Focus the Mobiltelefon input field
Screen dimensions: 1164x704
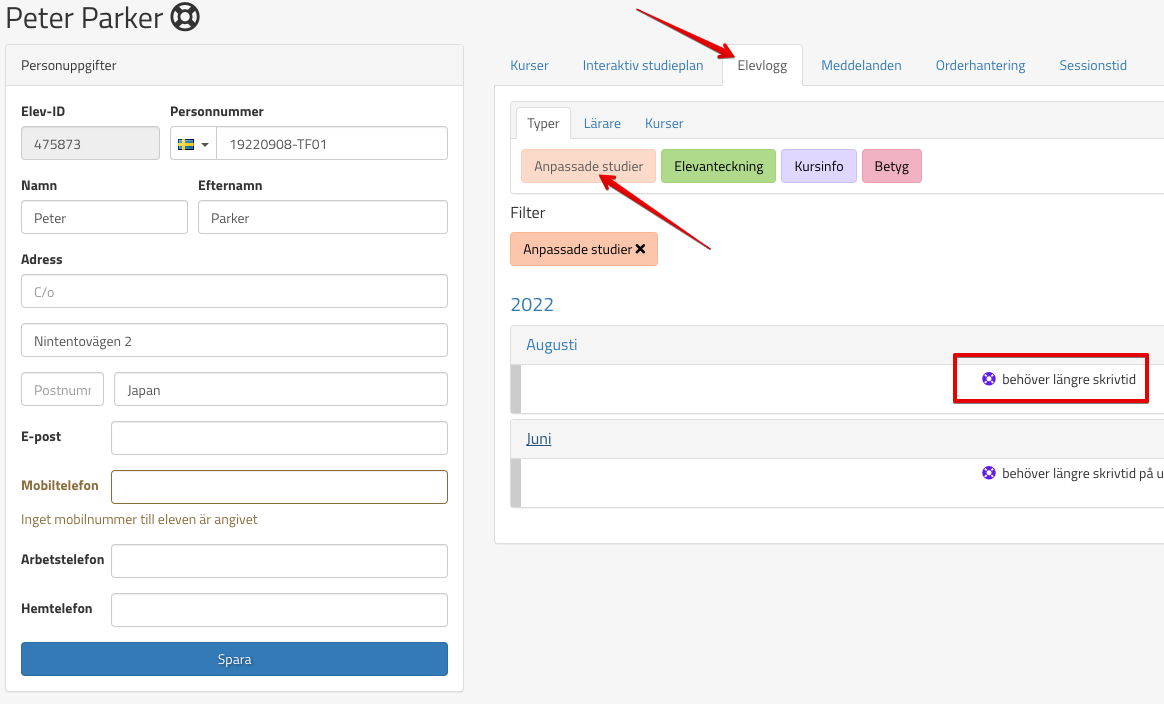pos(279,487)
